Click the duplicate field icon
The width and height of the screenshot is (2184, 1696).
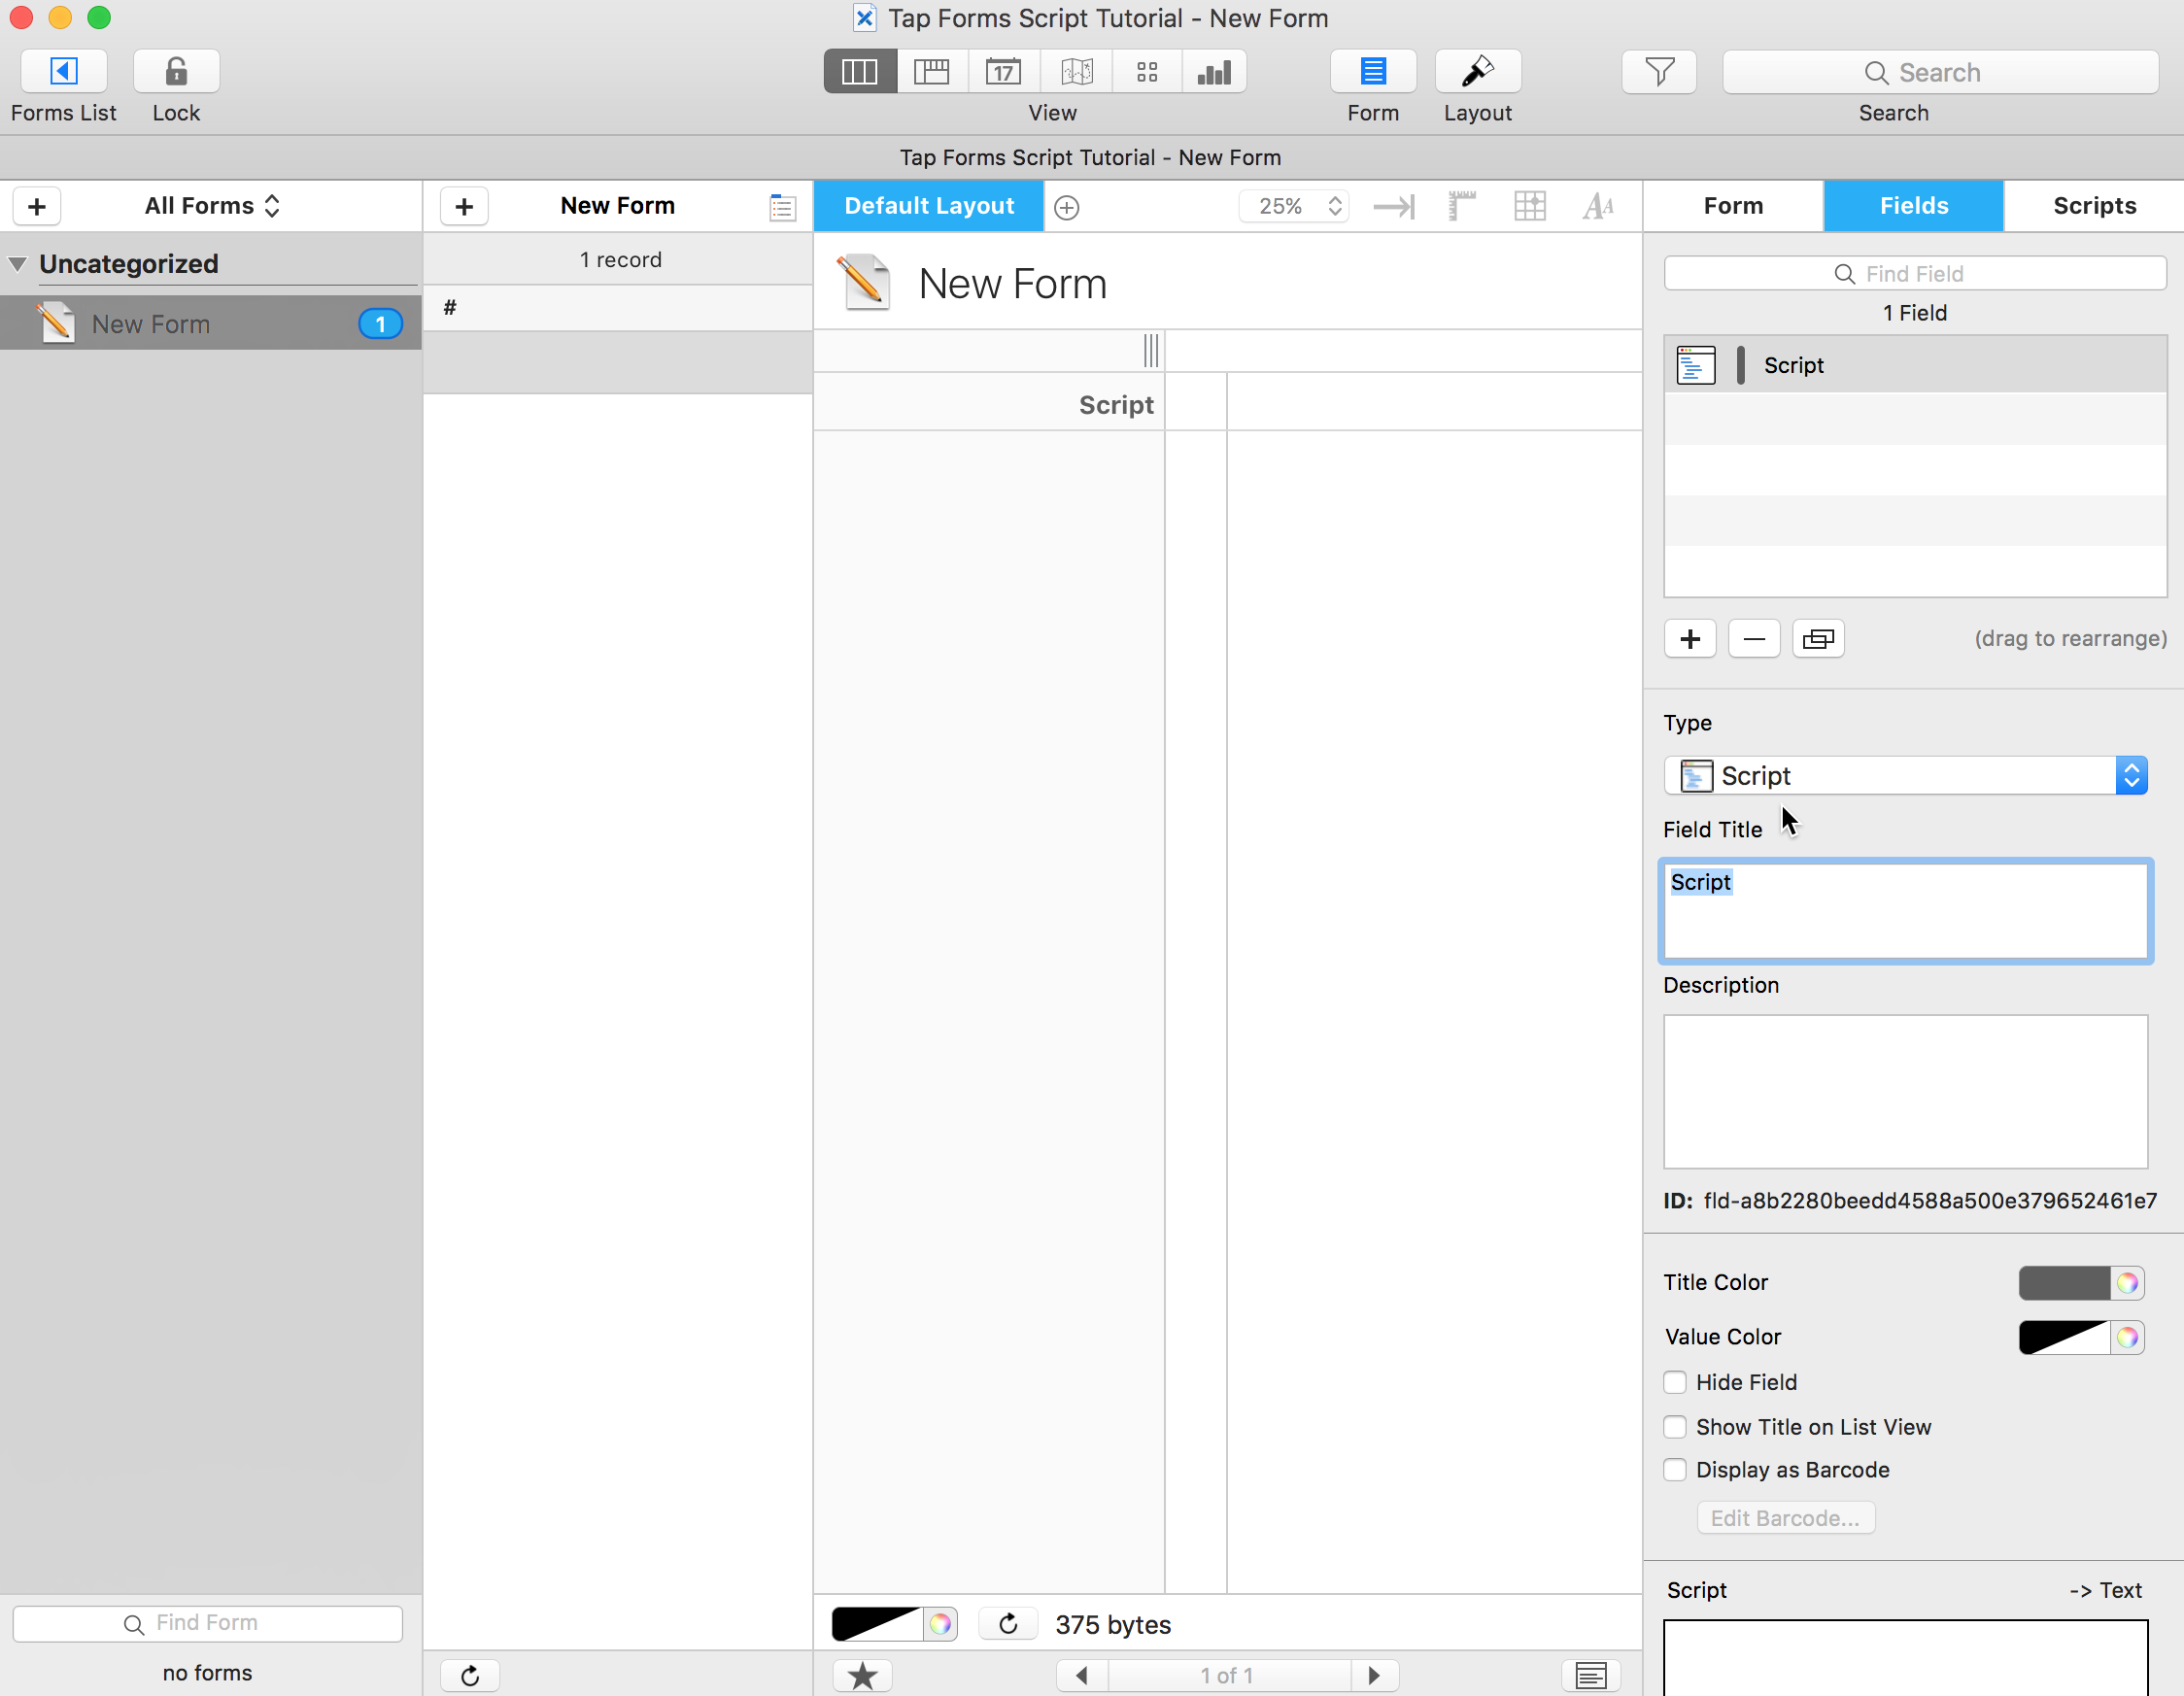pyautogui.click(x=1817, y=639)
